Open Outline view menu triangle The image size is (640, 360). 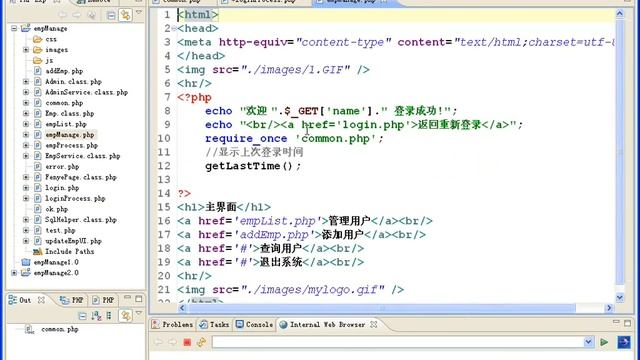pyautogui.click(x=139, y=313)
